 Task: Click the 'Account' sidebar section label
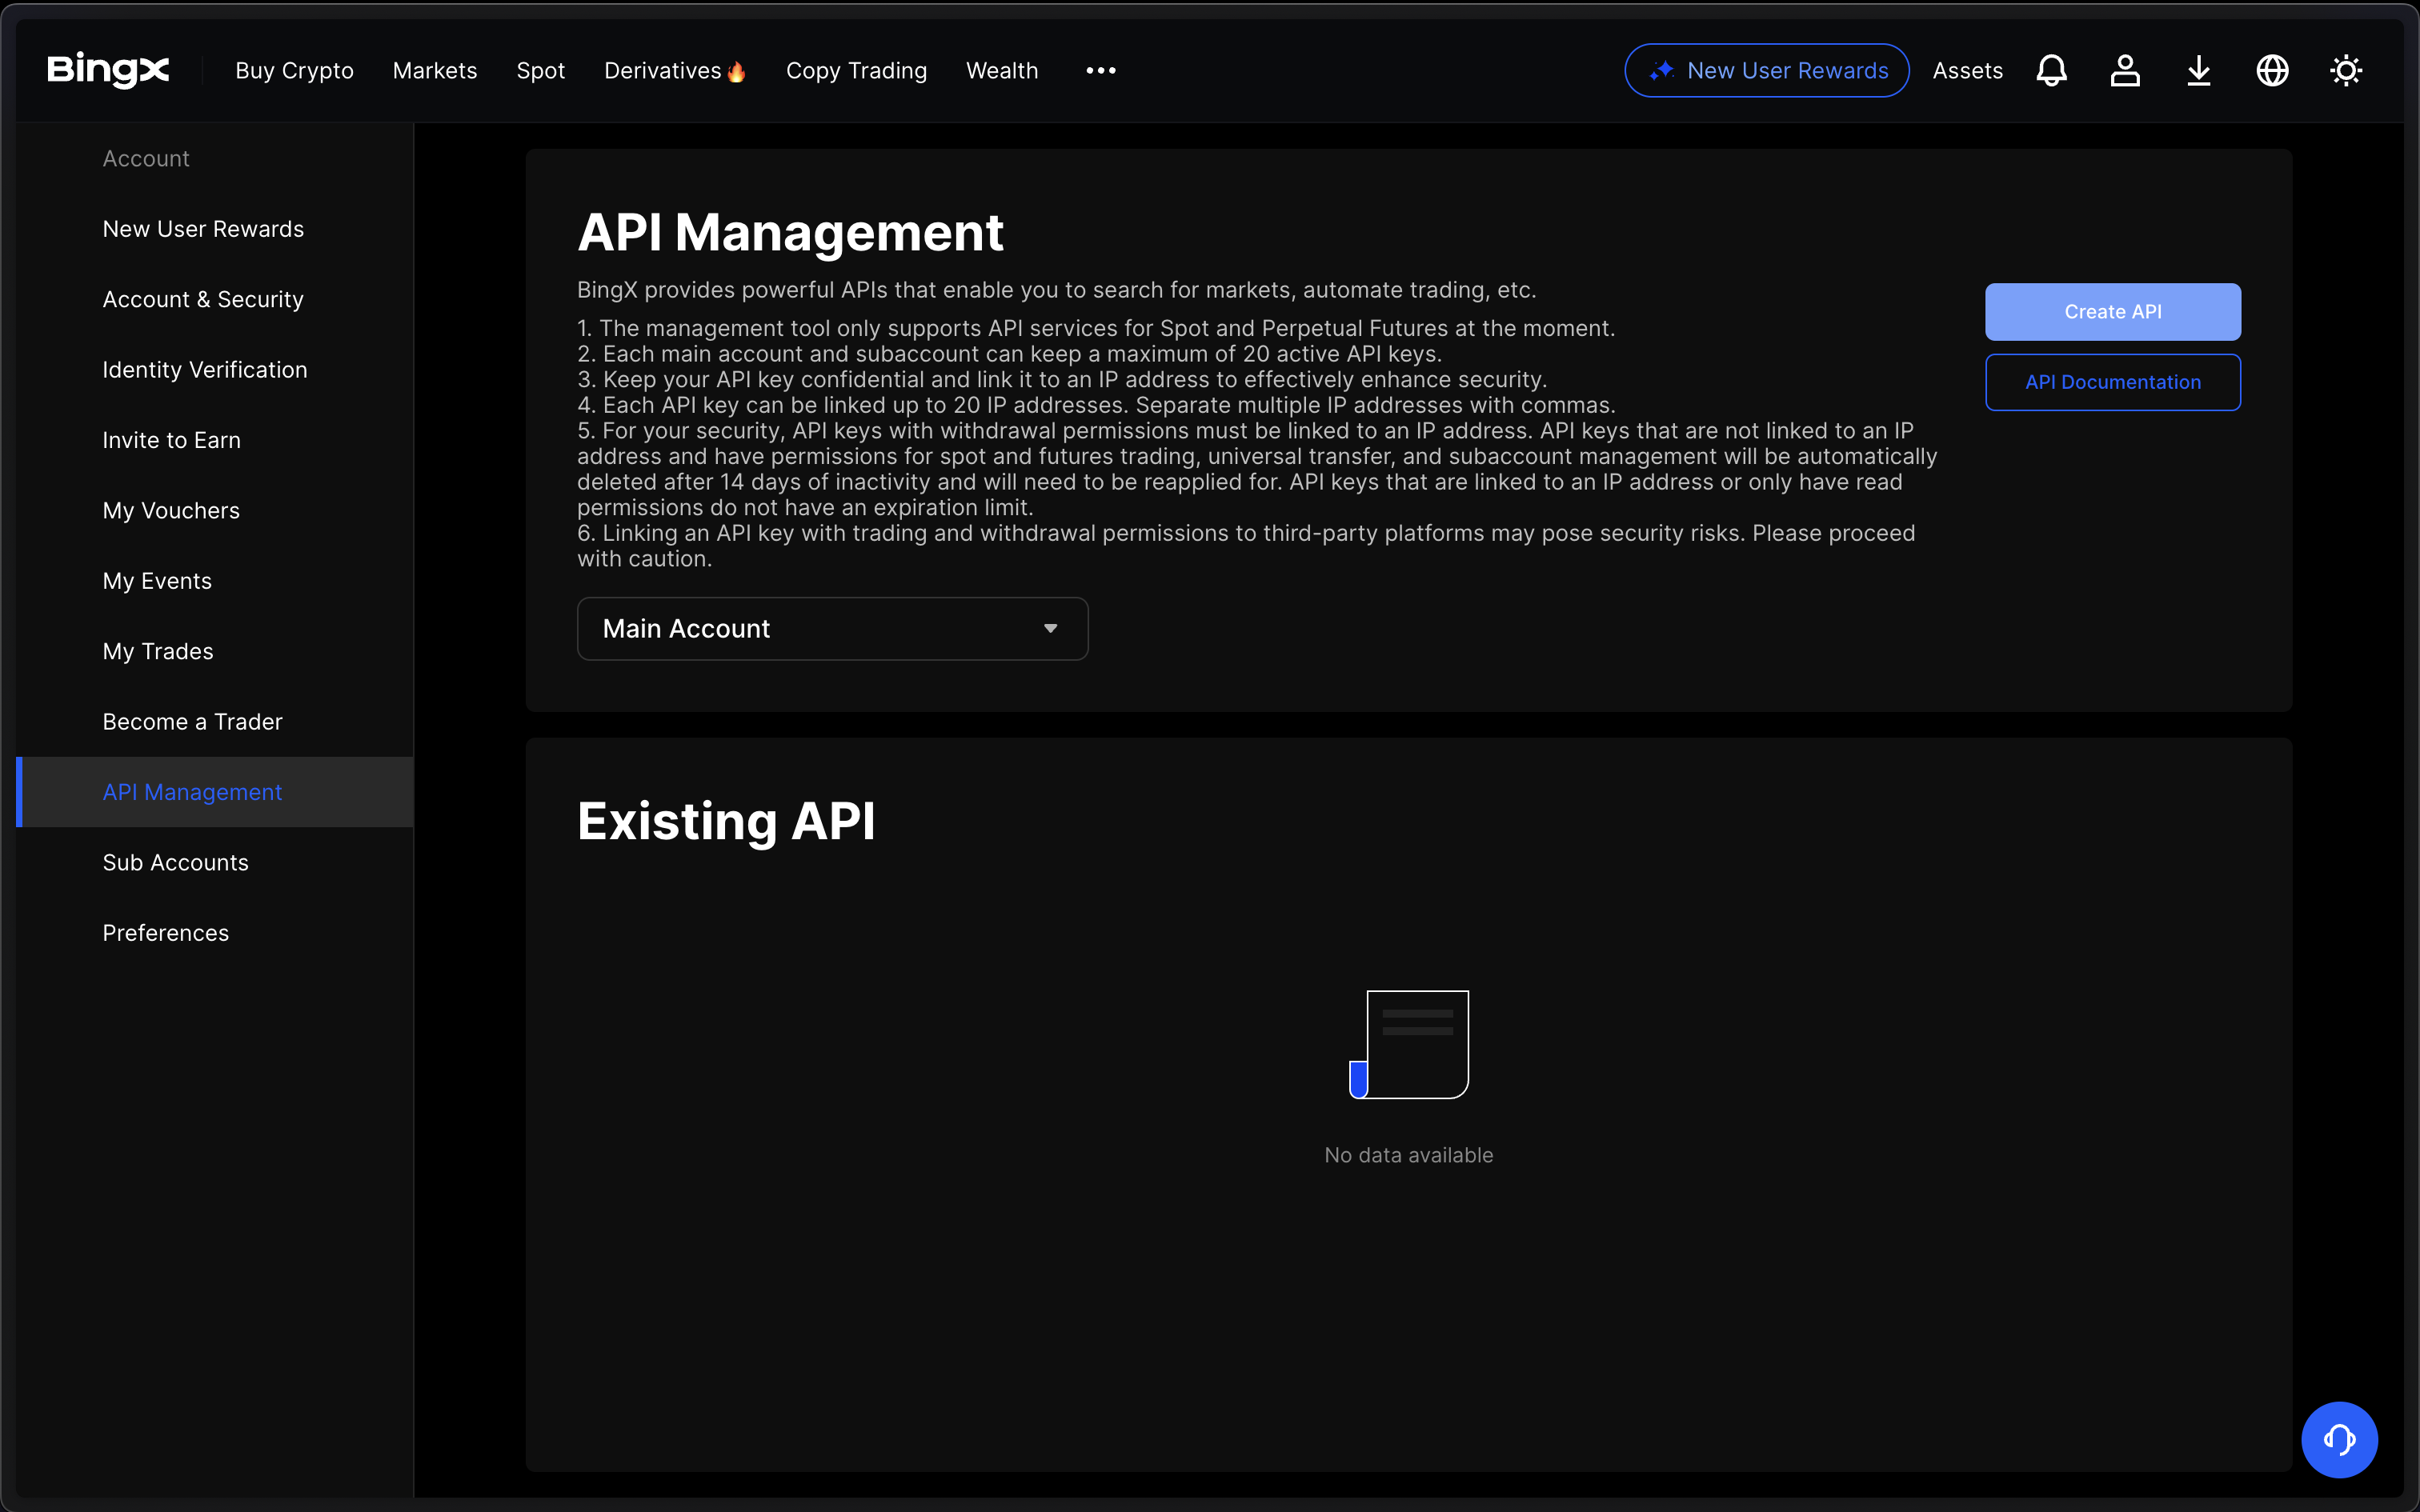coord(146,158)
